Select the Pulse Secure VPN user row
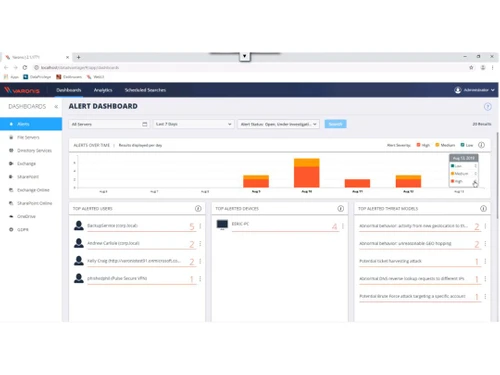The width and height of the screenshot is (500, 375). (x=134, y=278)
